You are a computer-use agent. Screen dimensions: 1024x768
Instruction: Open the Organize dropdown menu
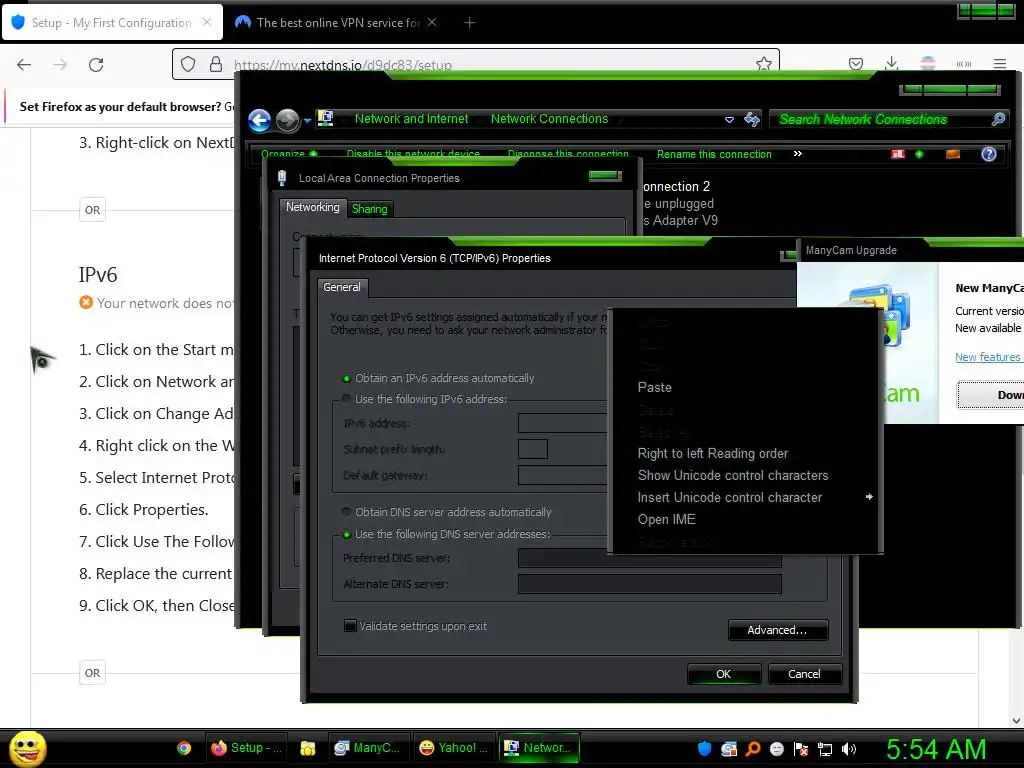(289, 154)
